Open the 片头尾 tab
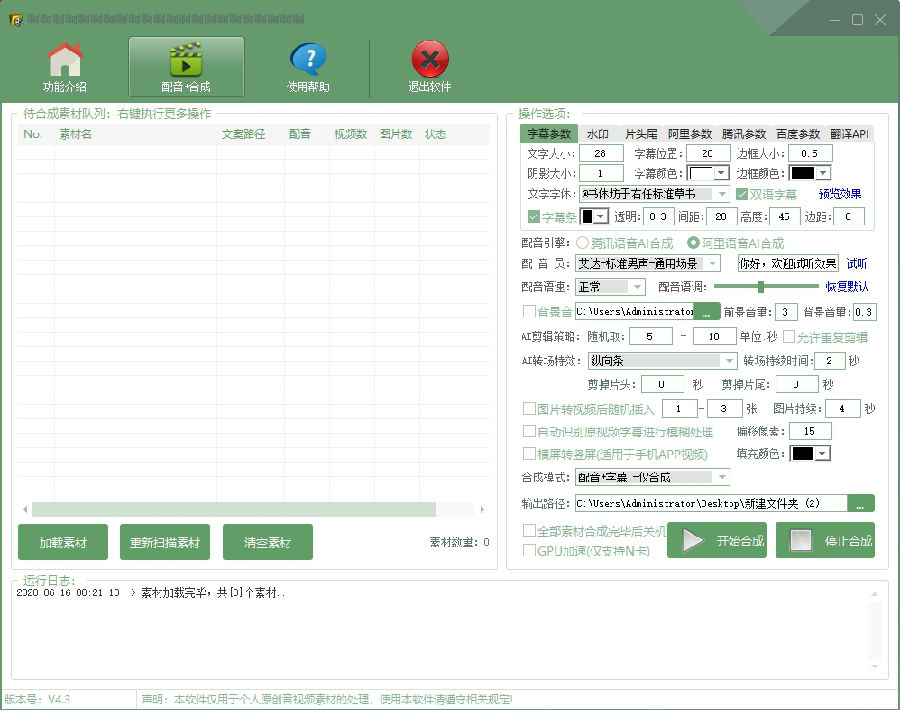 point(641,134)
